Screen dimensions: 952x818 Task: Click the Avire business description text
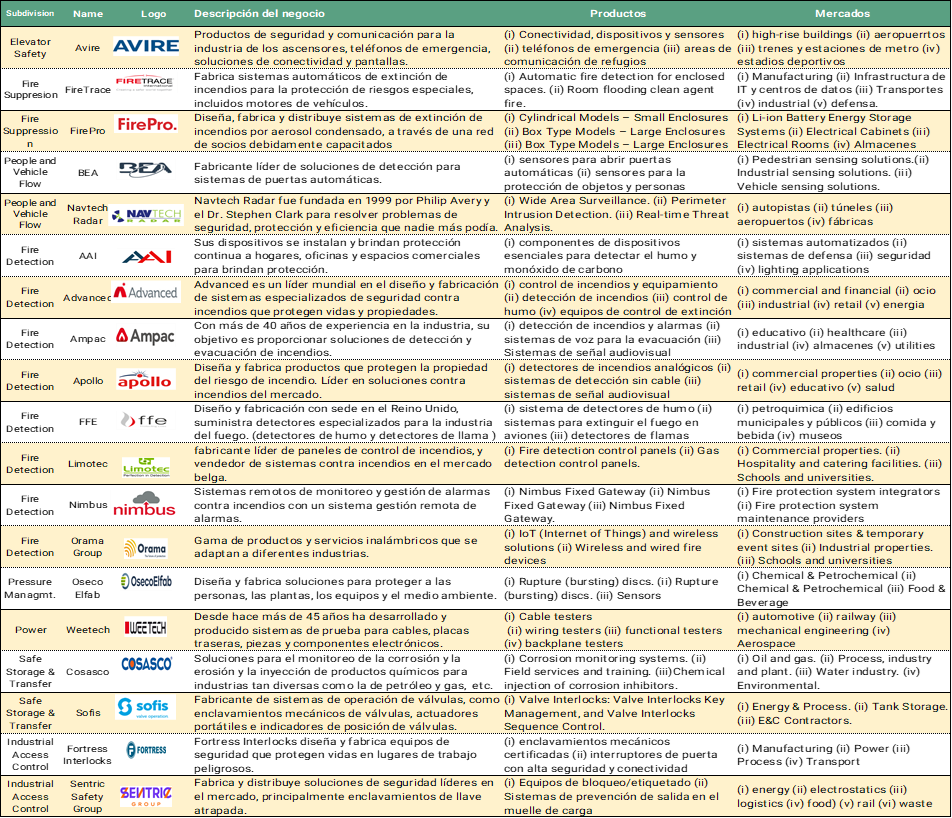click(342, 48)
